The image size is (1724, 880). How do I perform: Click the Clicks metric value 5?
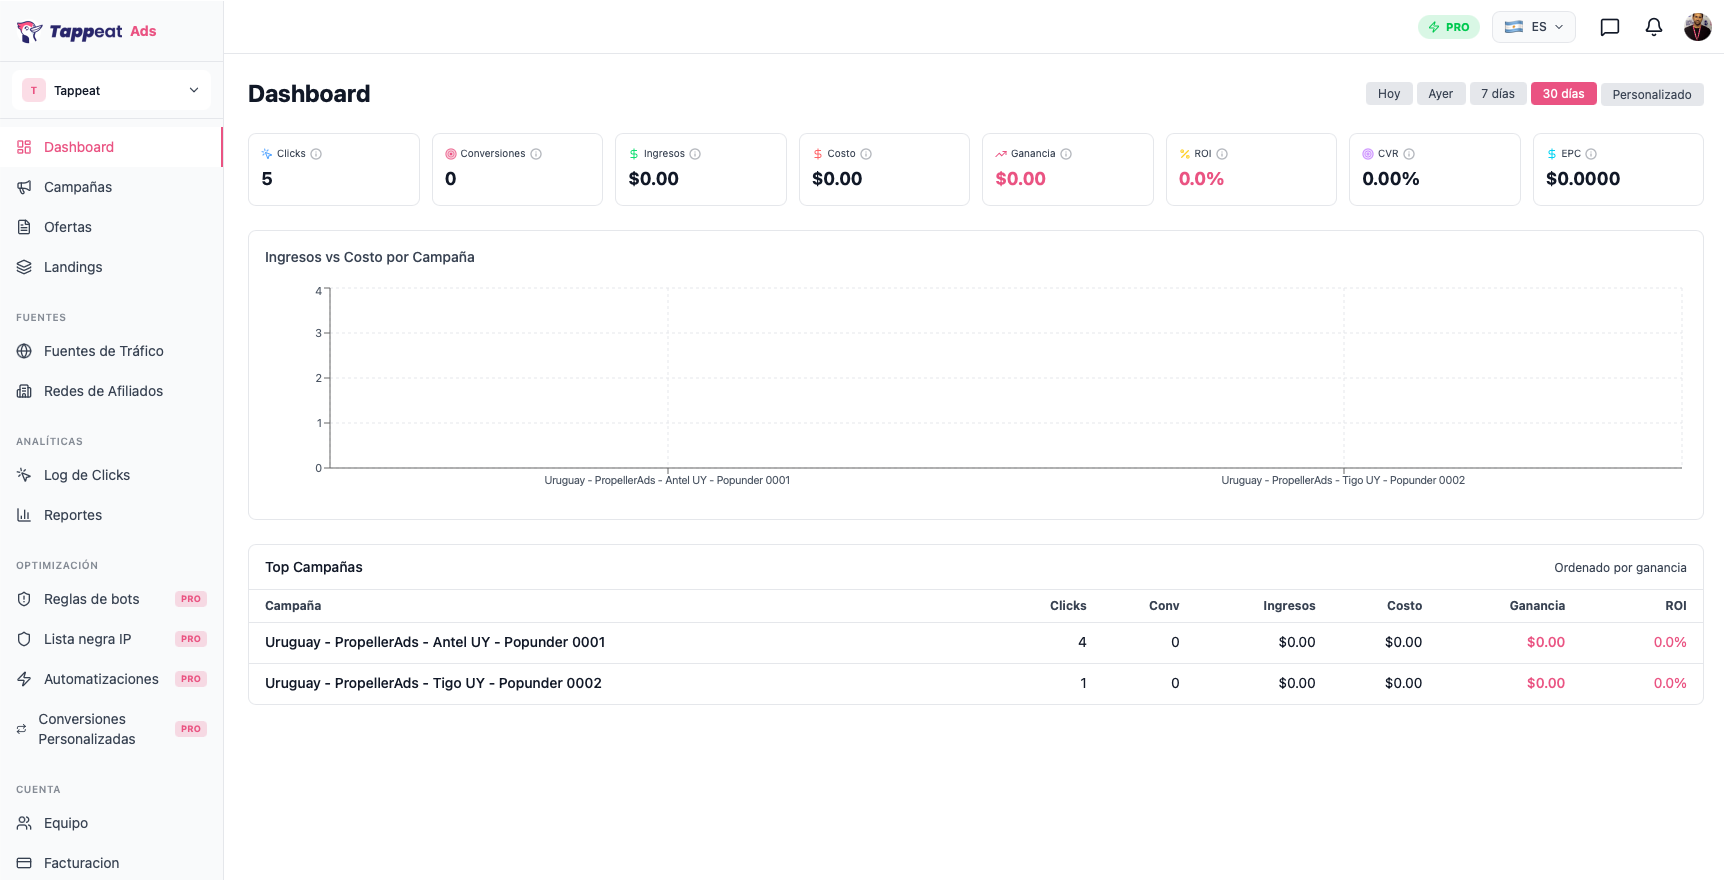(x=267, y=179)
